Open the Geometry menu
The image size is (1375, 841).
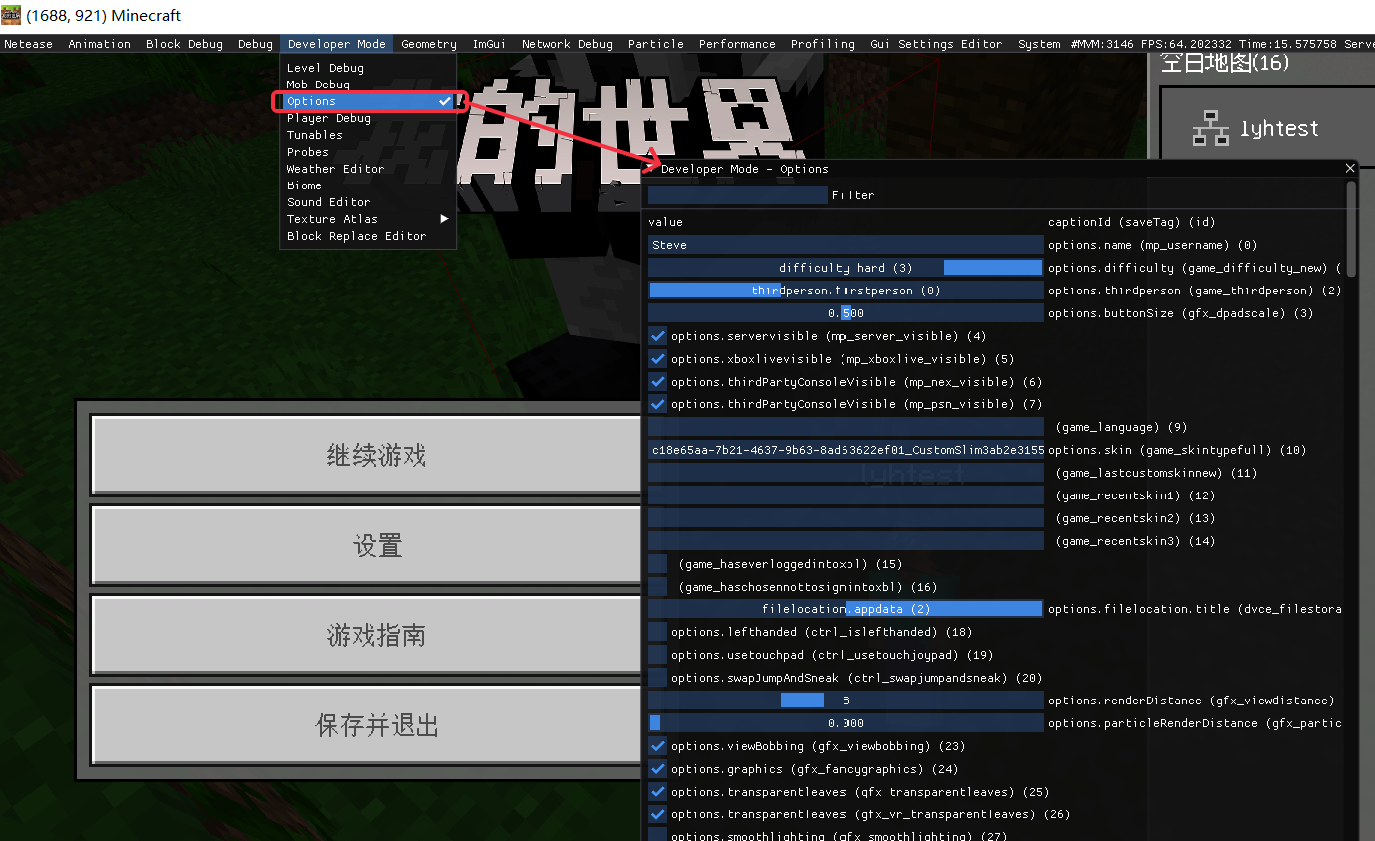coord(429,44)
